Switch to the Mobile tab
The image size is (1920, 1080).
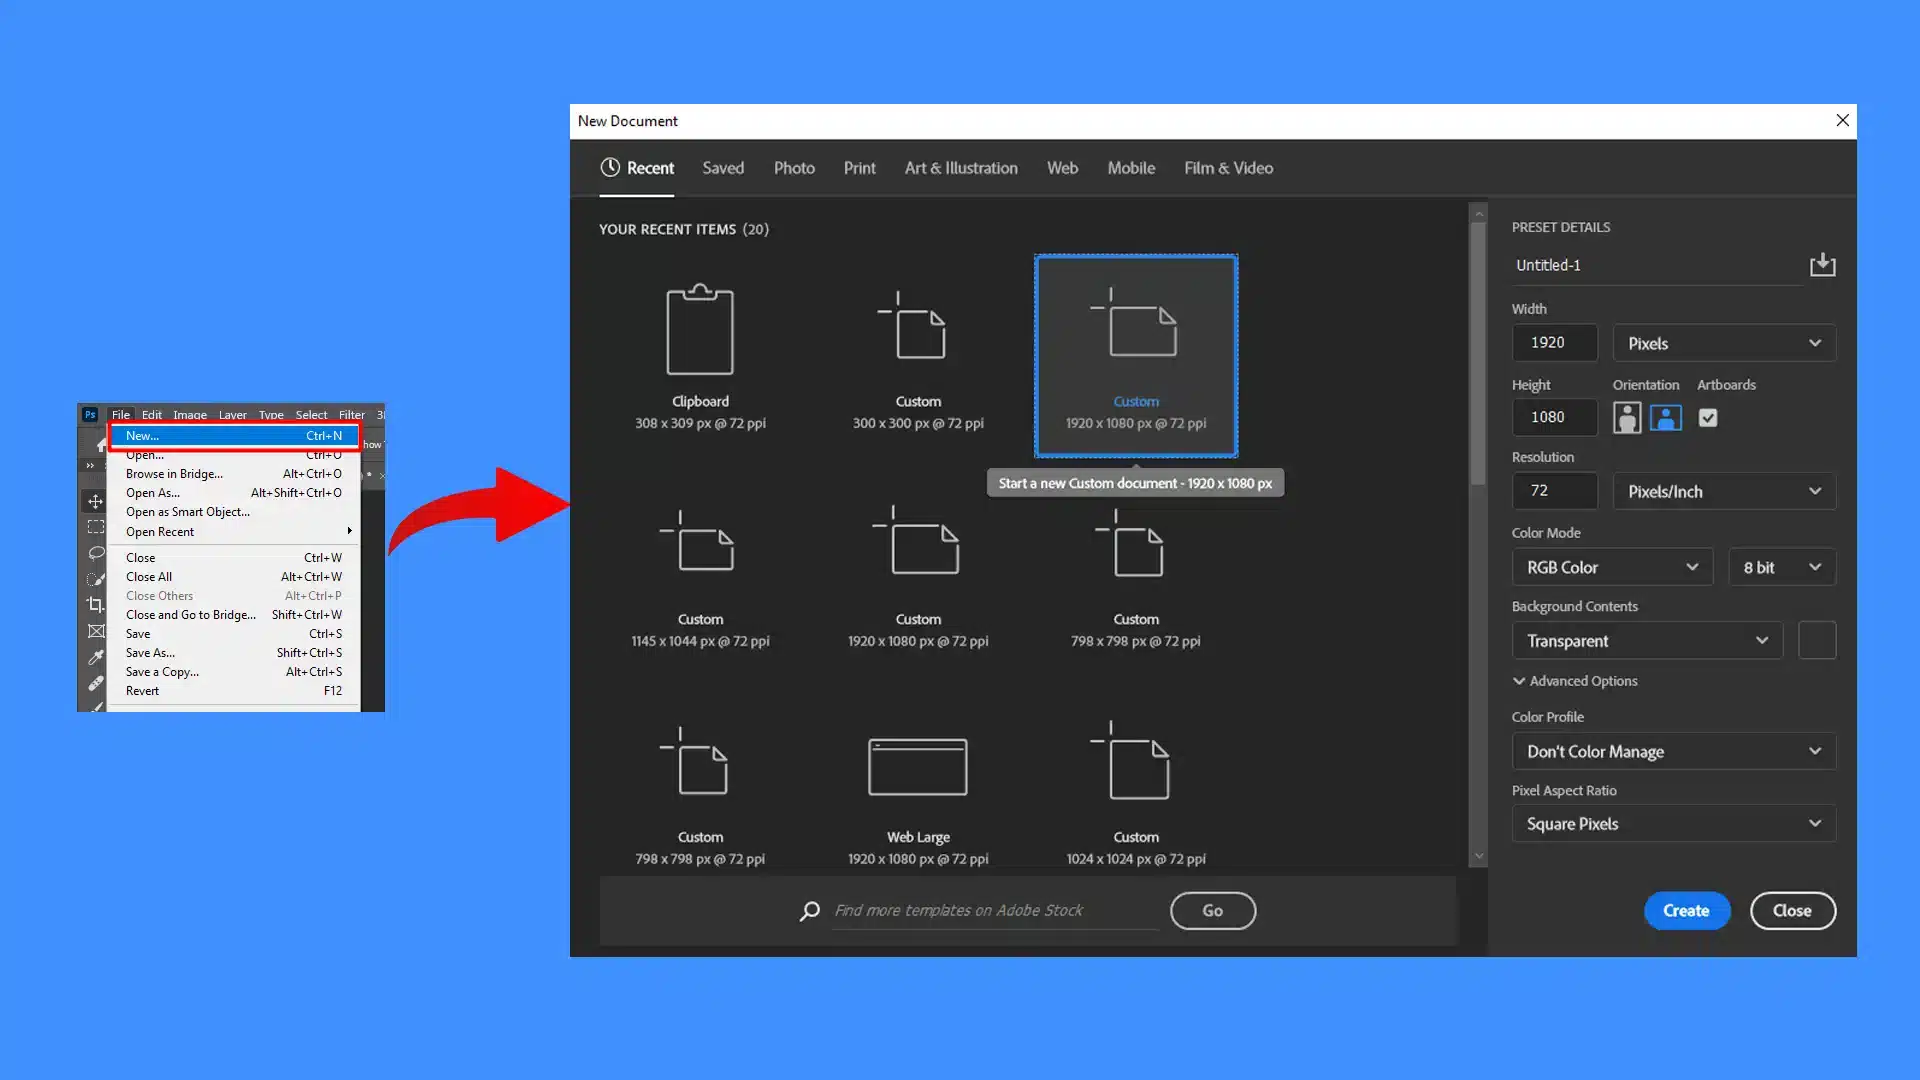click(1131, 168)
